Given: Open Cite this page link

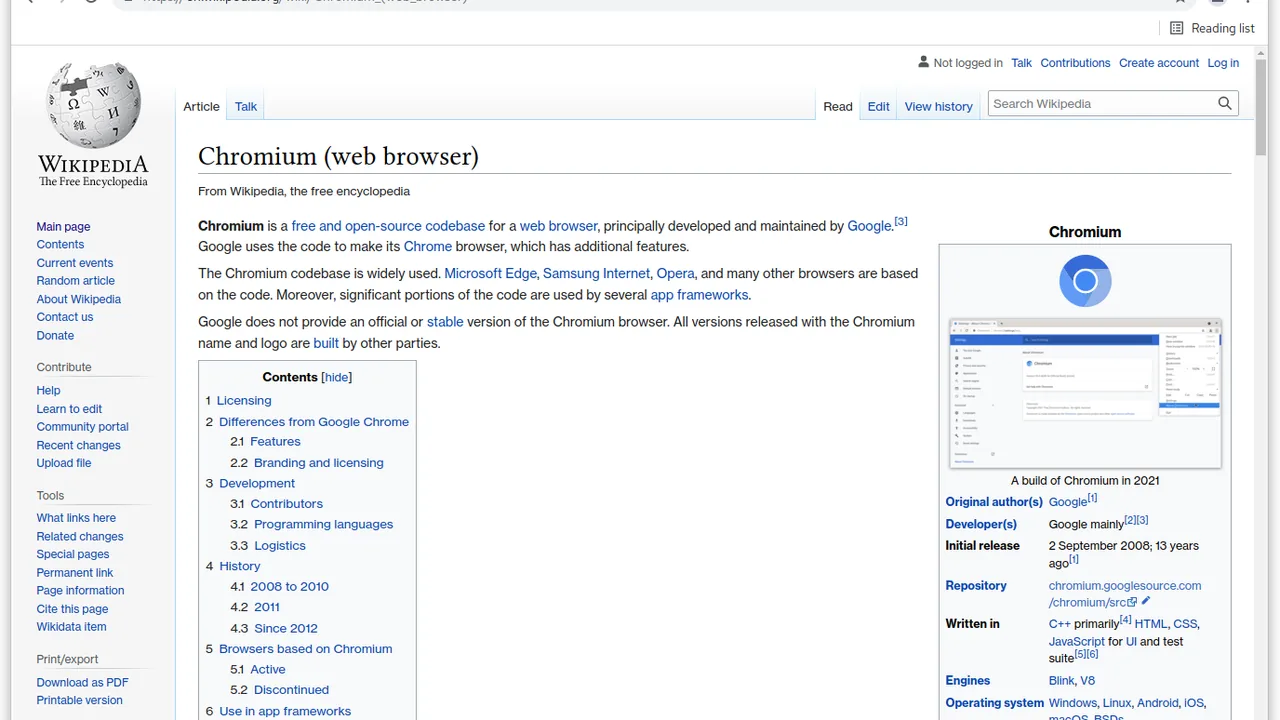Looking at the screenshot, I should point(72,609).
